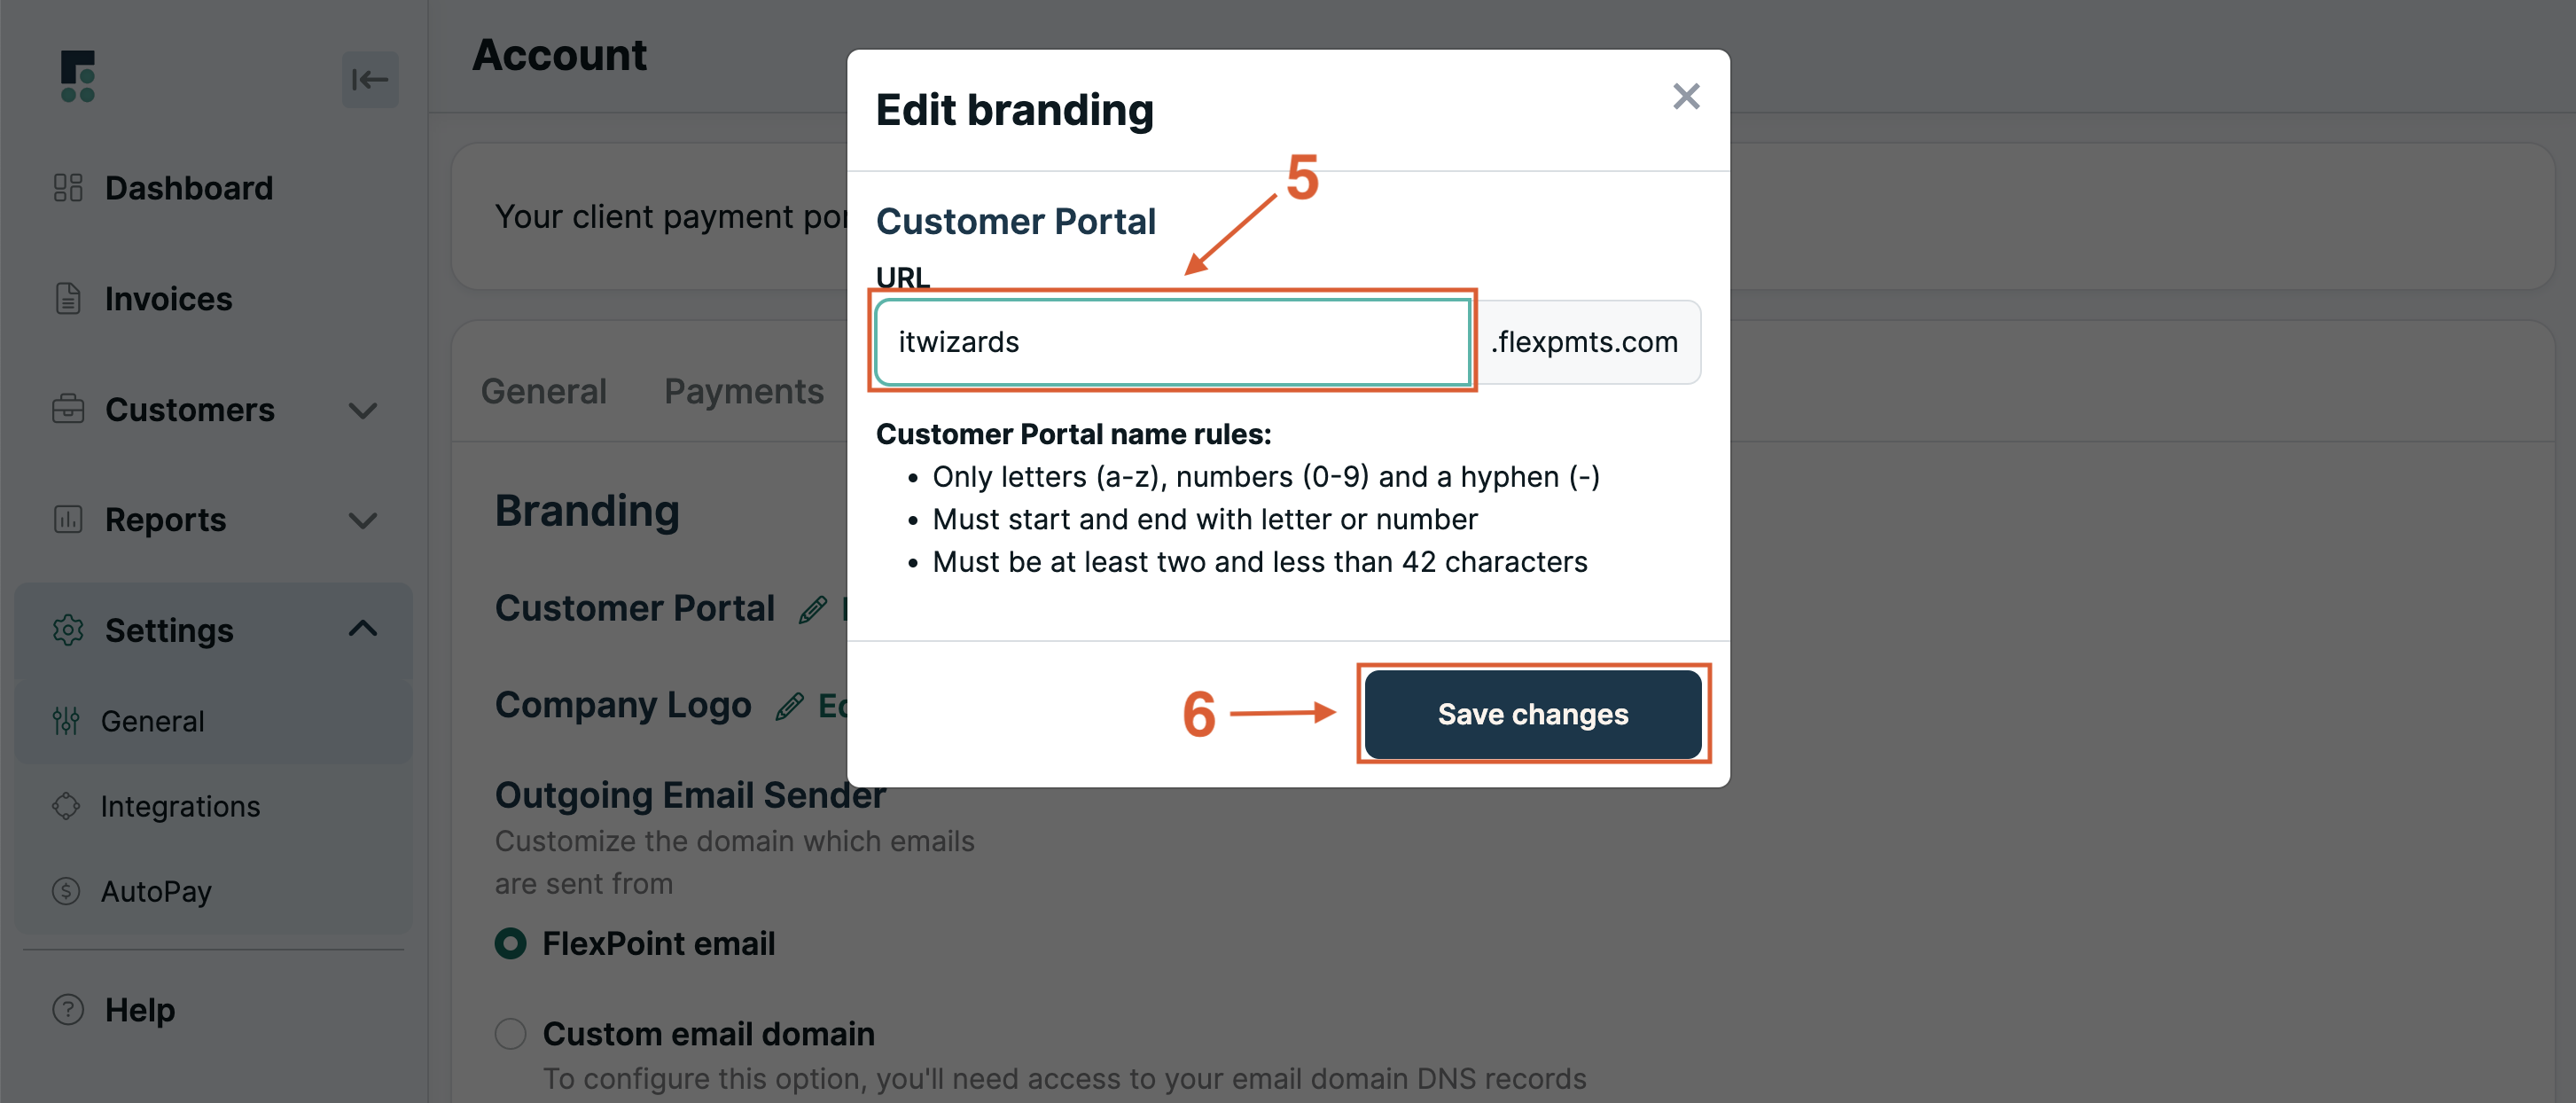Open General settings via sliders icon
Screen dimensions: 2576x1103
tap(66, 720)
